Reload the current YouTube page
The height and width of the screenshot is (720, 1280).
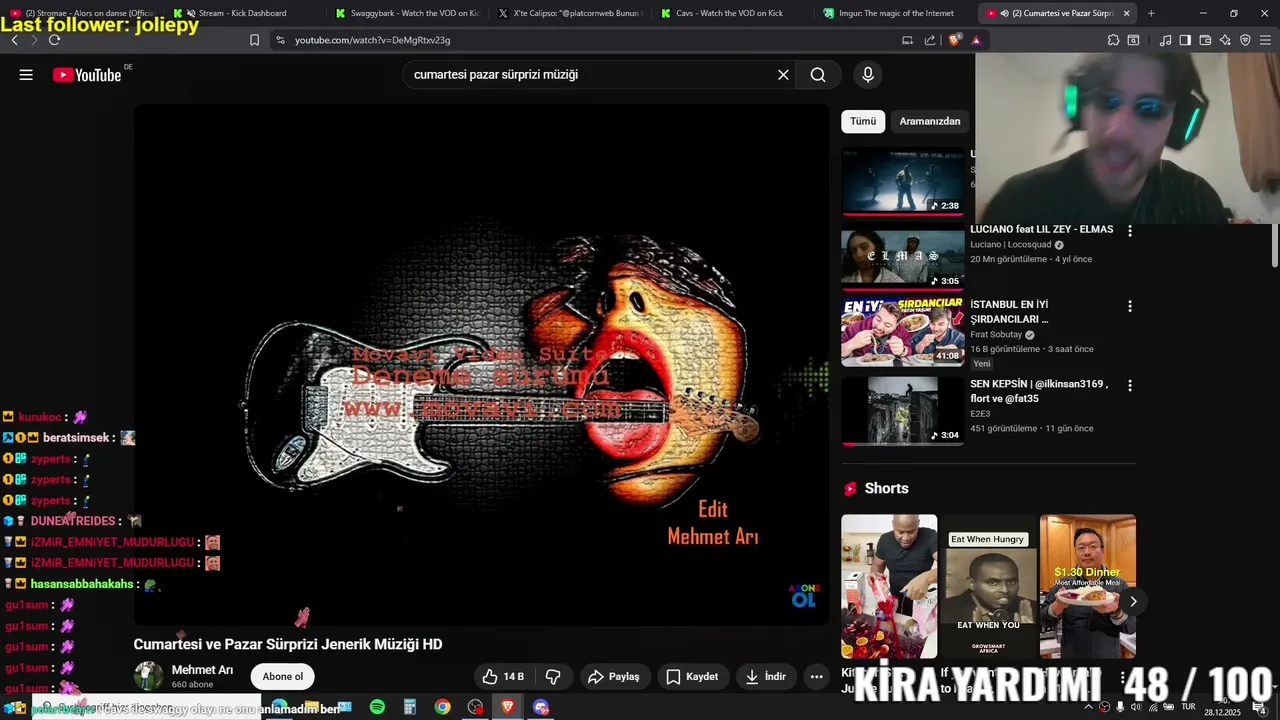54,40
